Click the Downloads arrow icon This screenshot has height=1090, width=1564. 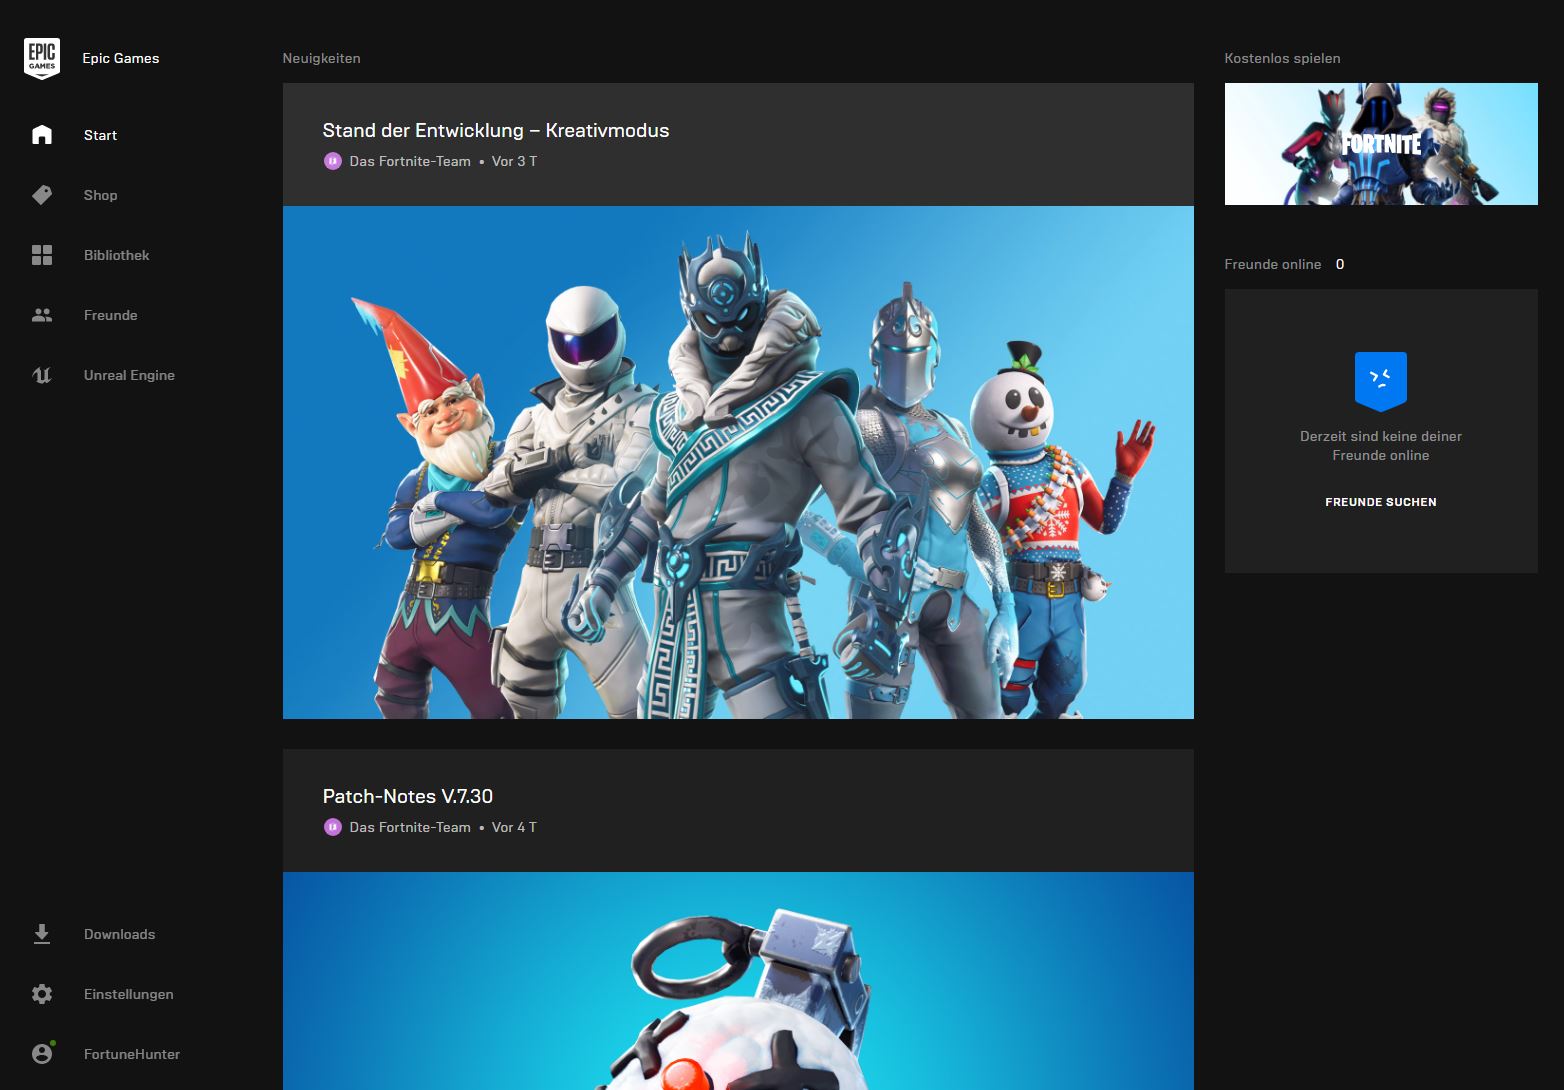click(42, 934)
